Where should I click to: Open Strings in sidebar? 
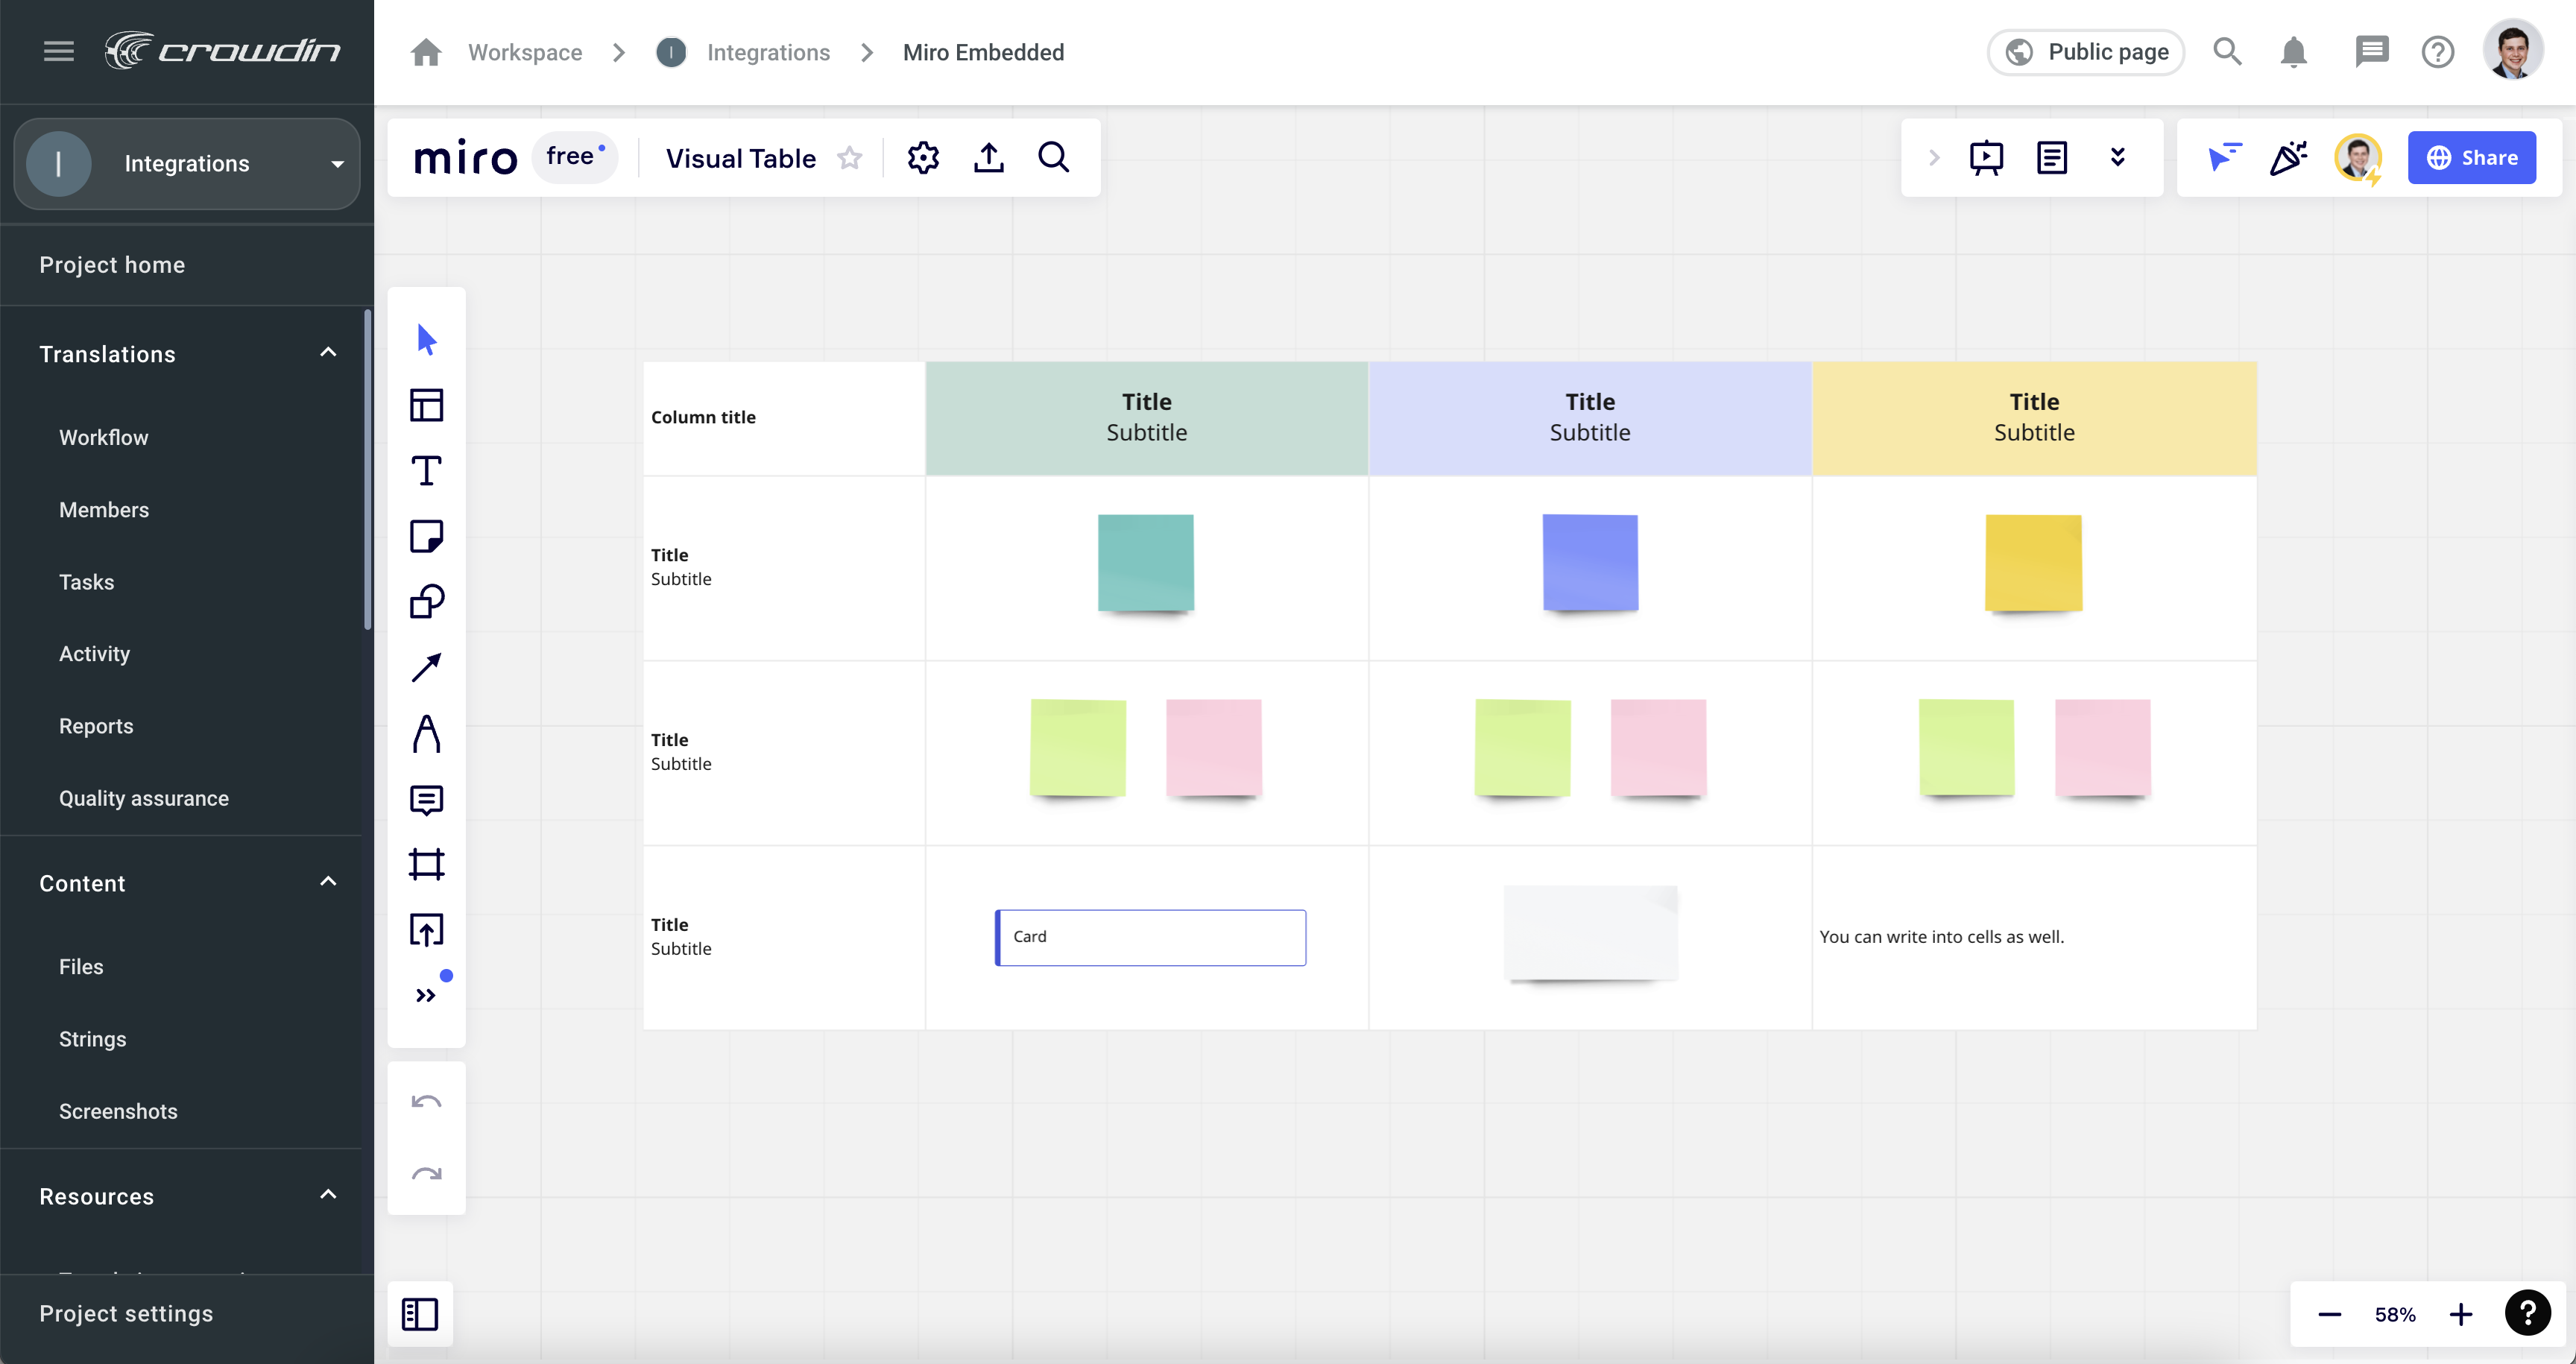[92, 1039]
